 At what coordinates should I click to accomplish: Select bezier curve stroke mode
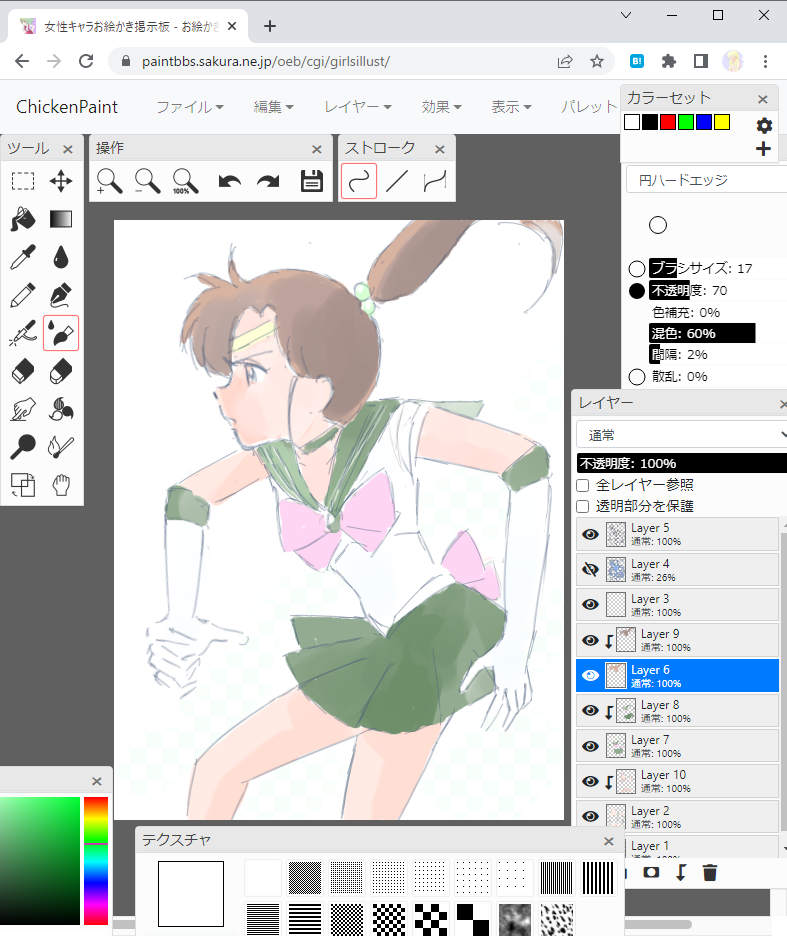coord(435,181)
